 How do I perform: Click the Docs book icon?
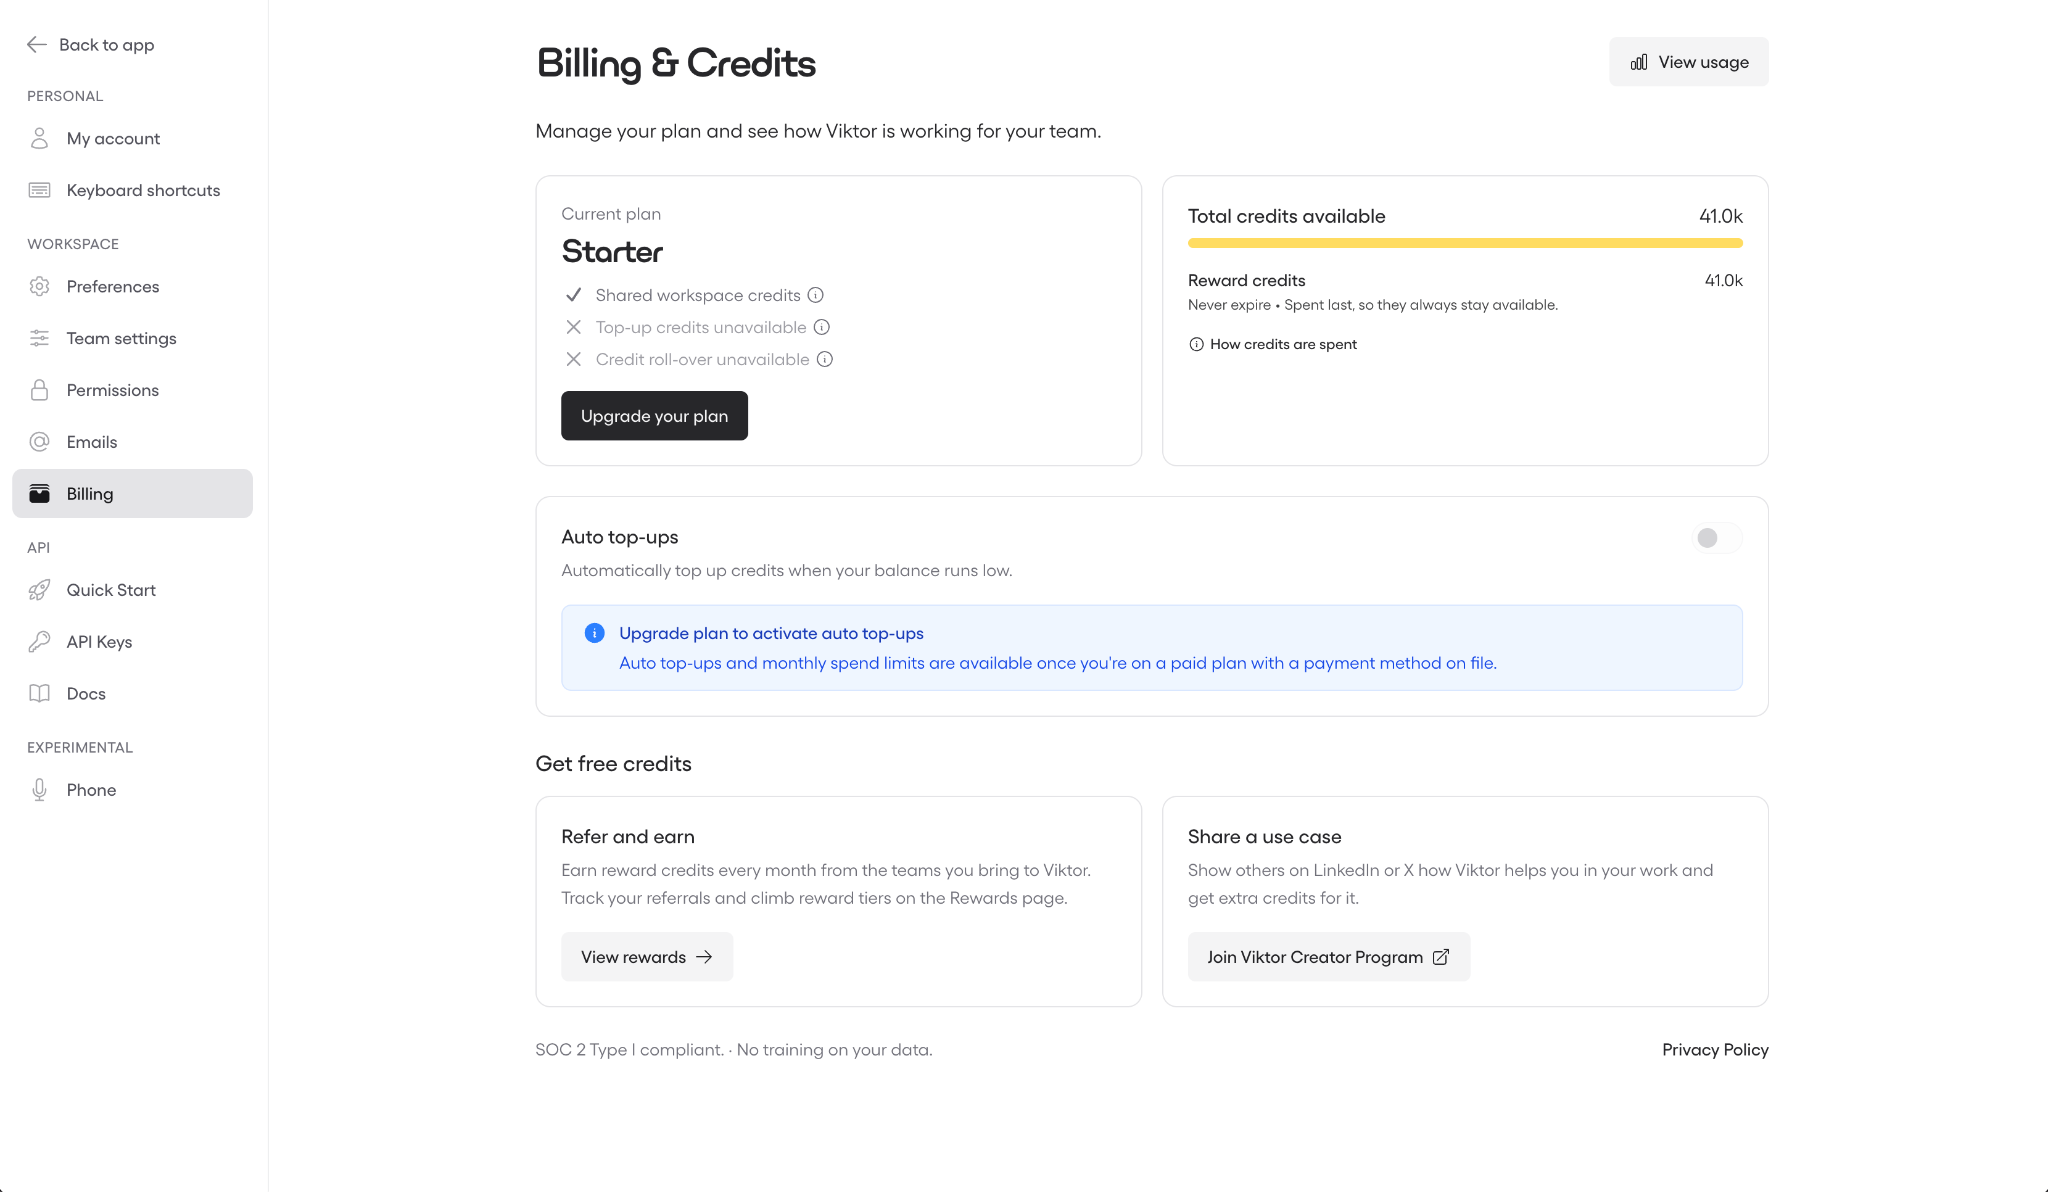pos(39,694)
